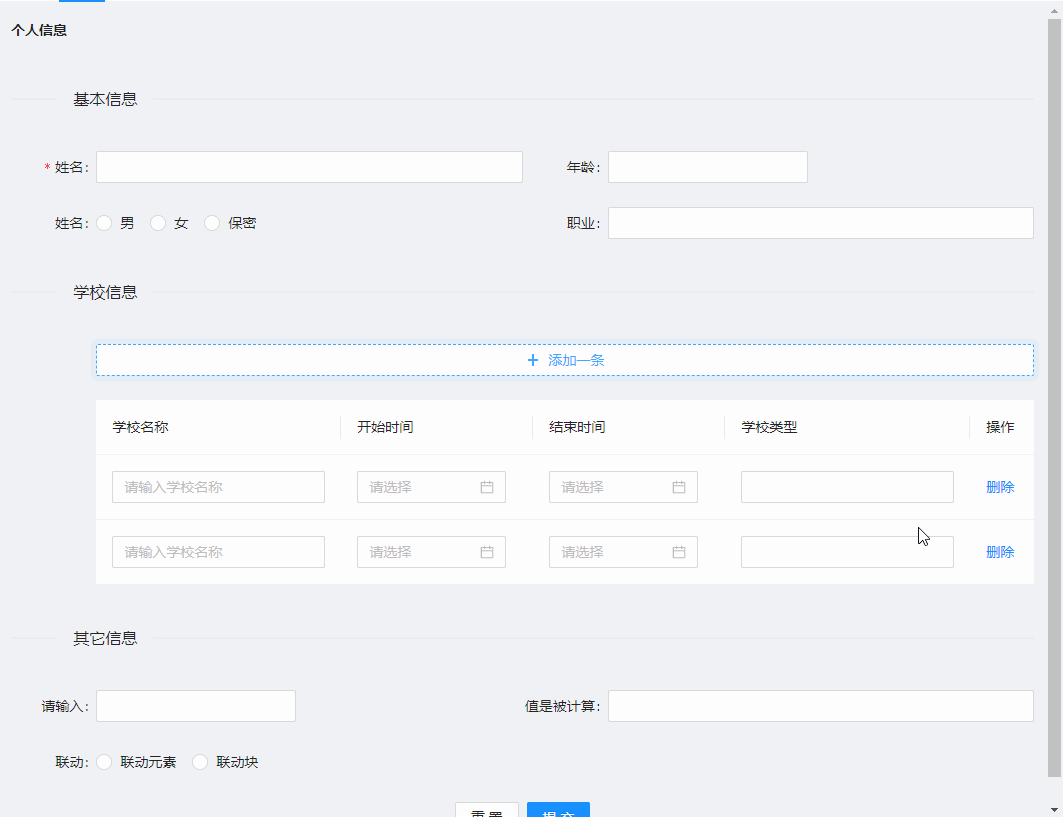Click calendar icon in first row 结束时间

click(679, 487)
